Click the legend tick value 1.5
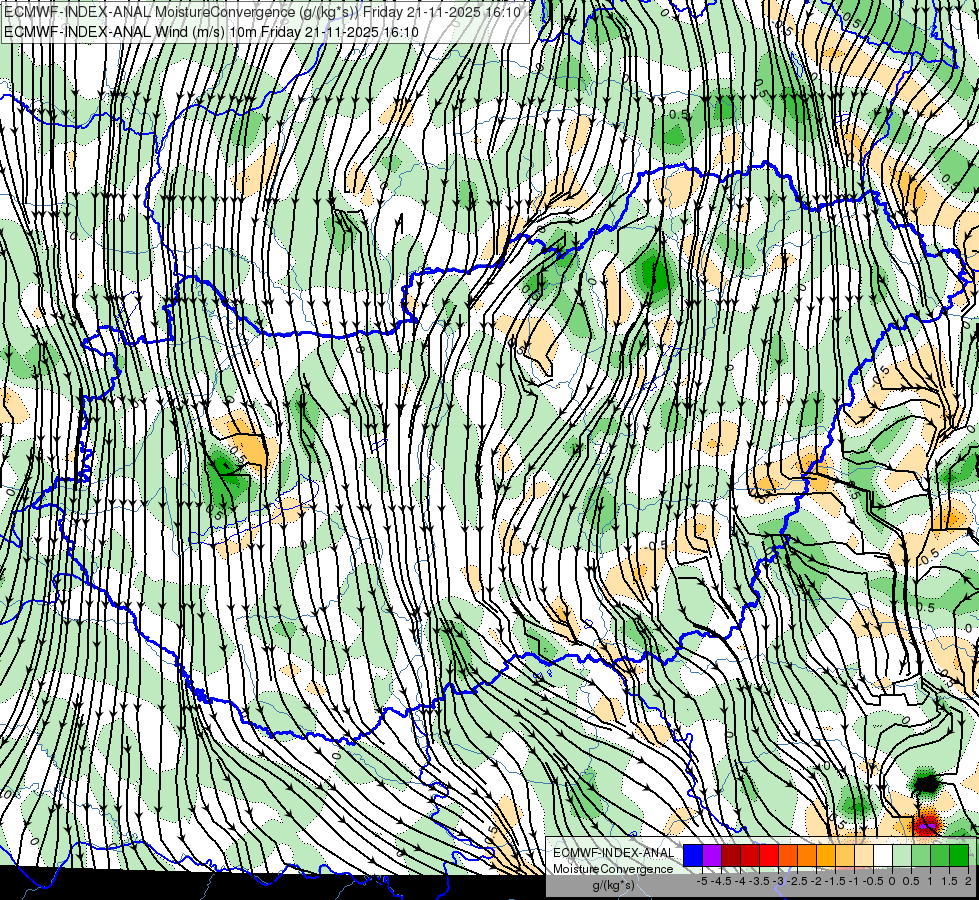The width and height of the screenshot is (979, 900). [948, 881]
